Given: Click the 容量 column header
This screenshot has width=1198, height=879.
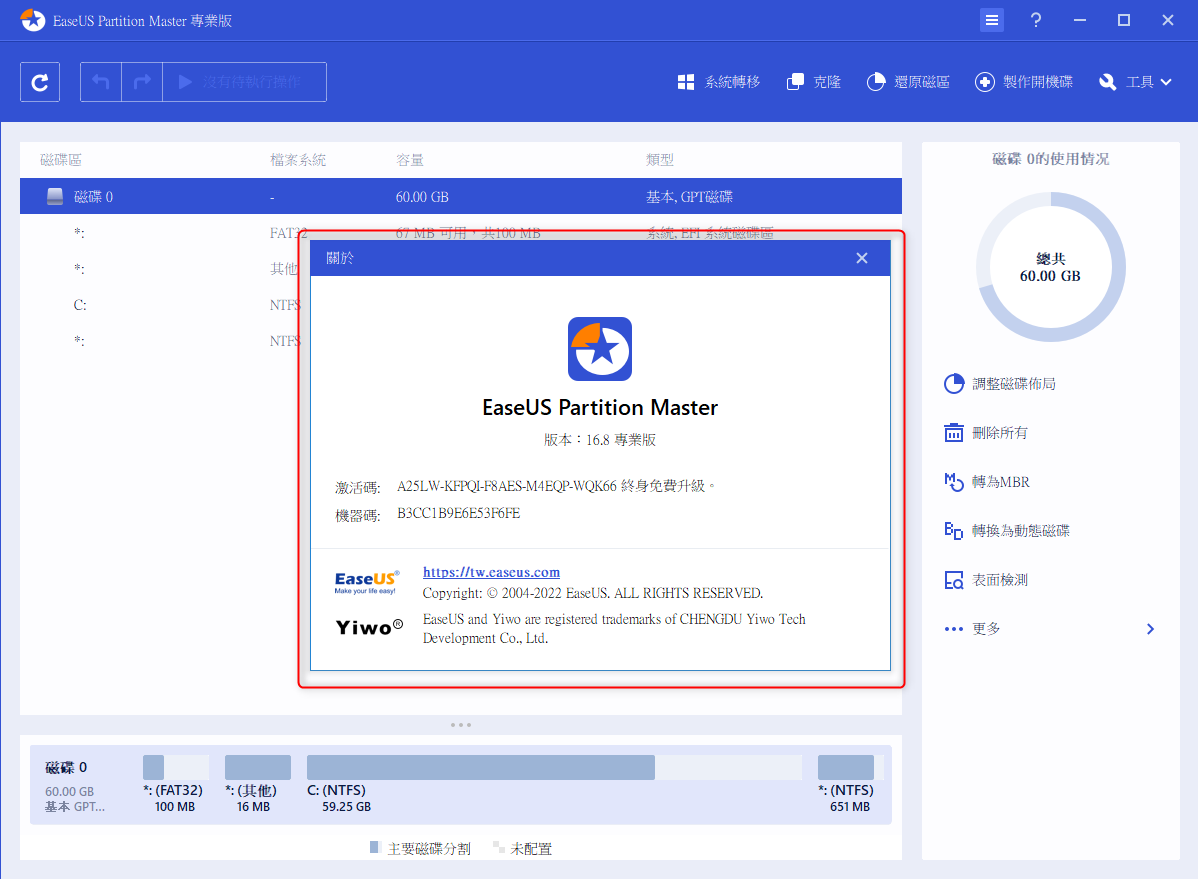Looking at the screenshot, I should point(410,160).
